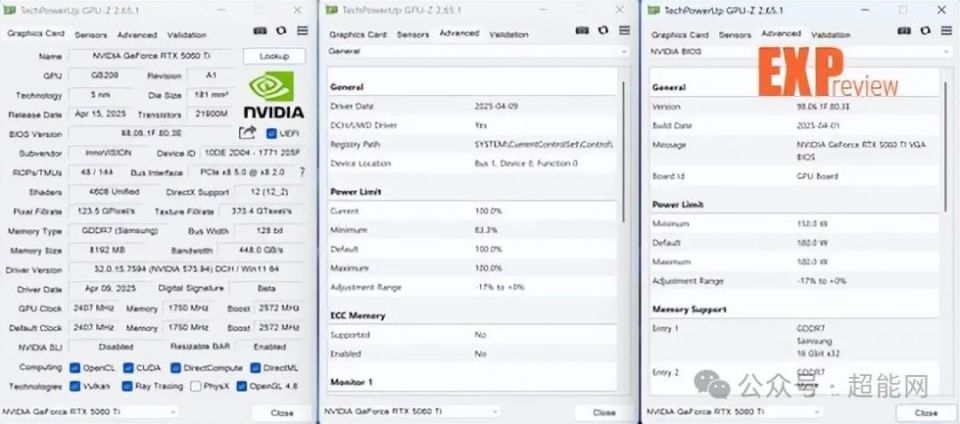Click the Bandwidth value 448.0 GB/s
The height and width of the screenshot is (424, 960).
pyautogui.click(x=261, y=250)
